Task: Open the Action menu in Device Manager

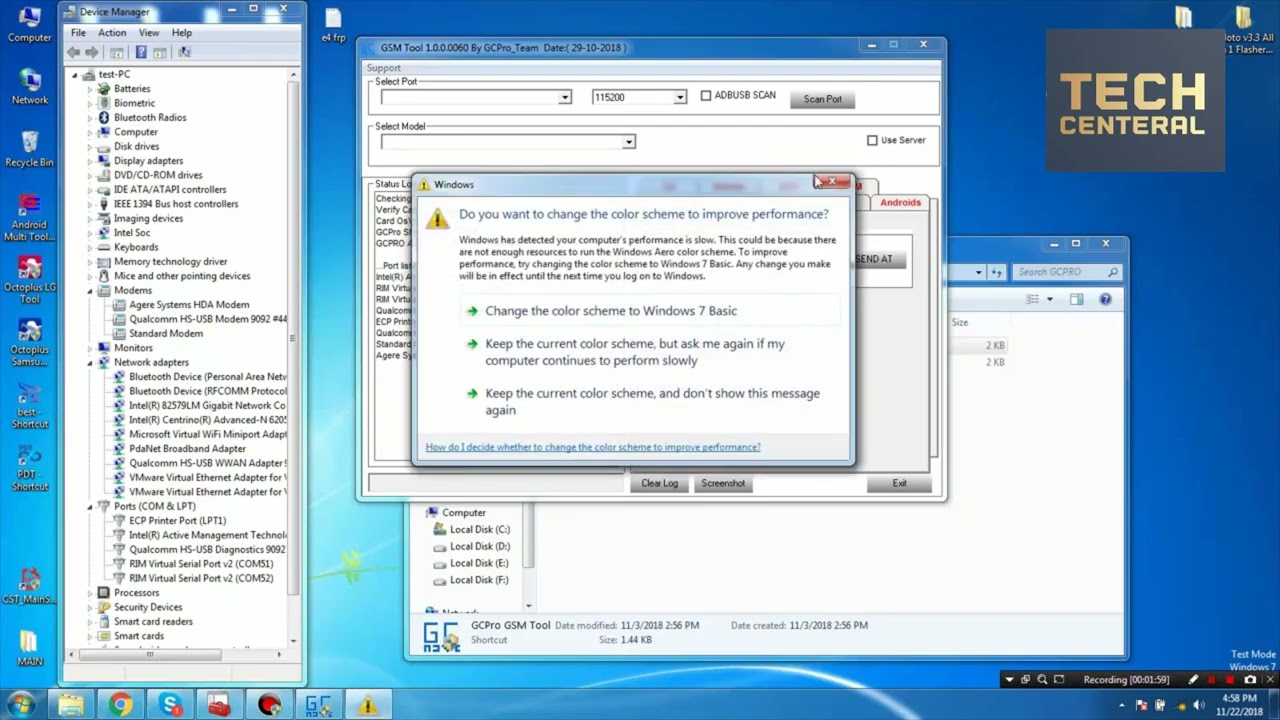Action: (112, 33)
